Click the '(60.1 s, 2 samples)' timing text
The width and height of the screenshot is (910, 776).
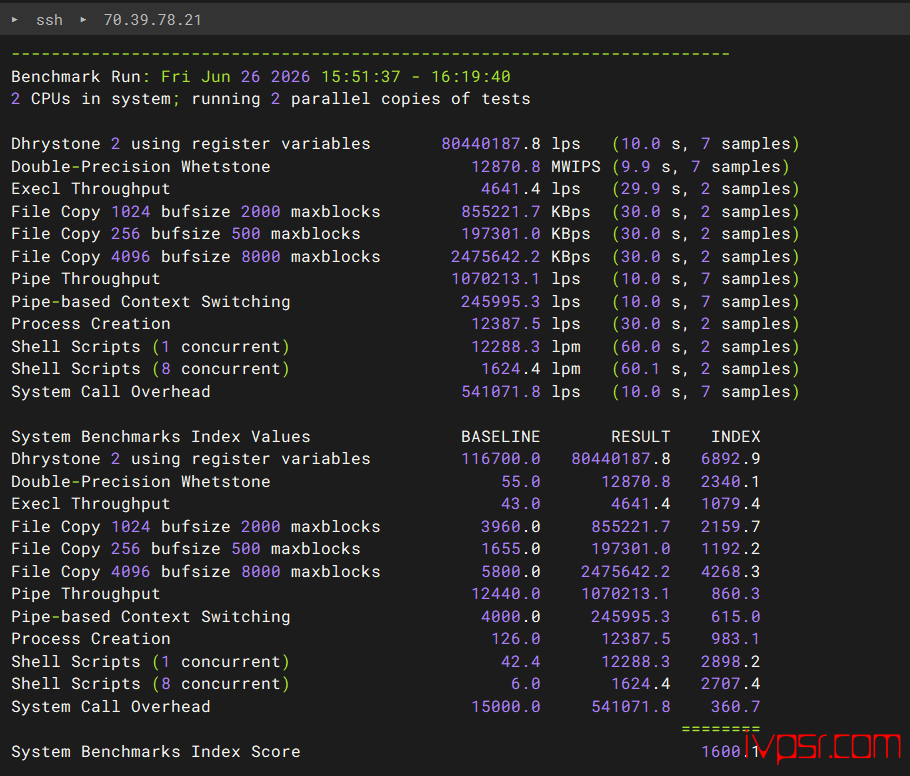[x=706, y=369]
